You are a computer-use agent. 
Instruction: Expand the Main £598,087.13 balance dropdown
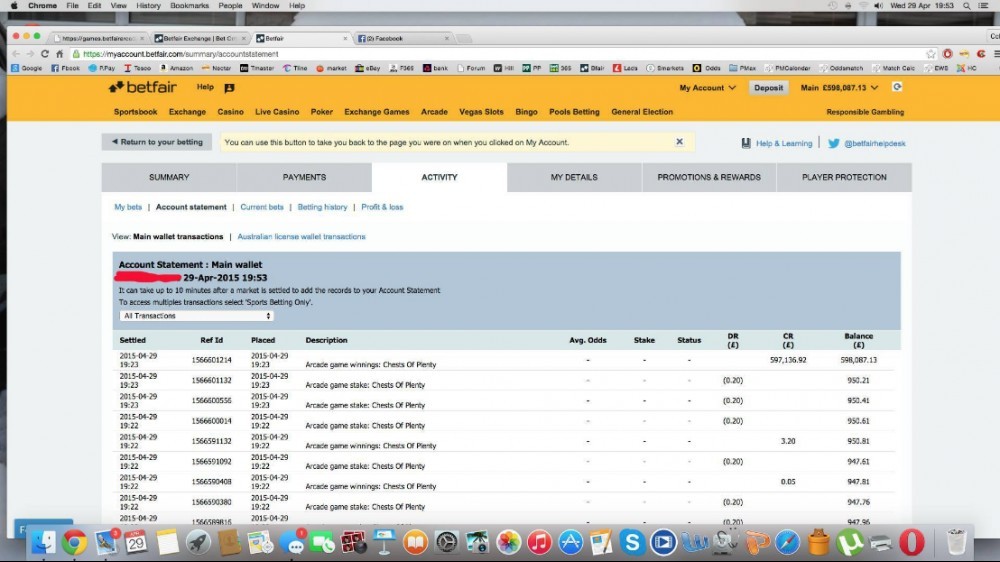[839, 87]
